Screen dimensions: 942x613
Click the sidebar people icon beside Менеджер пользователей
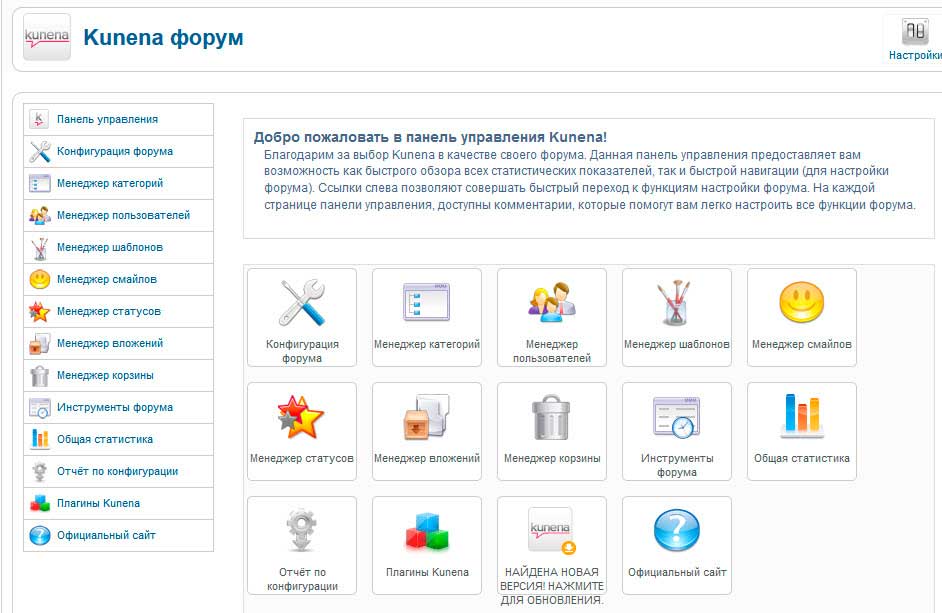pos(40,215)
